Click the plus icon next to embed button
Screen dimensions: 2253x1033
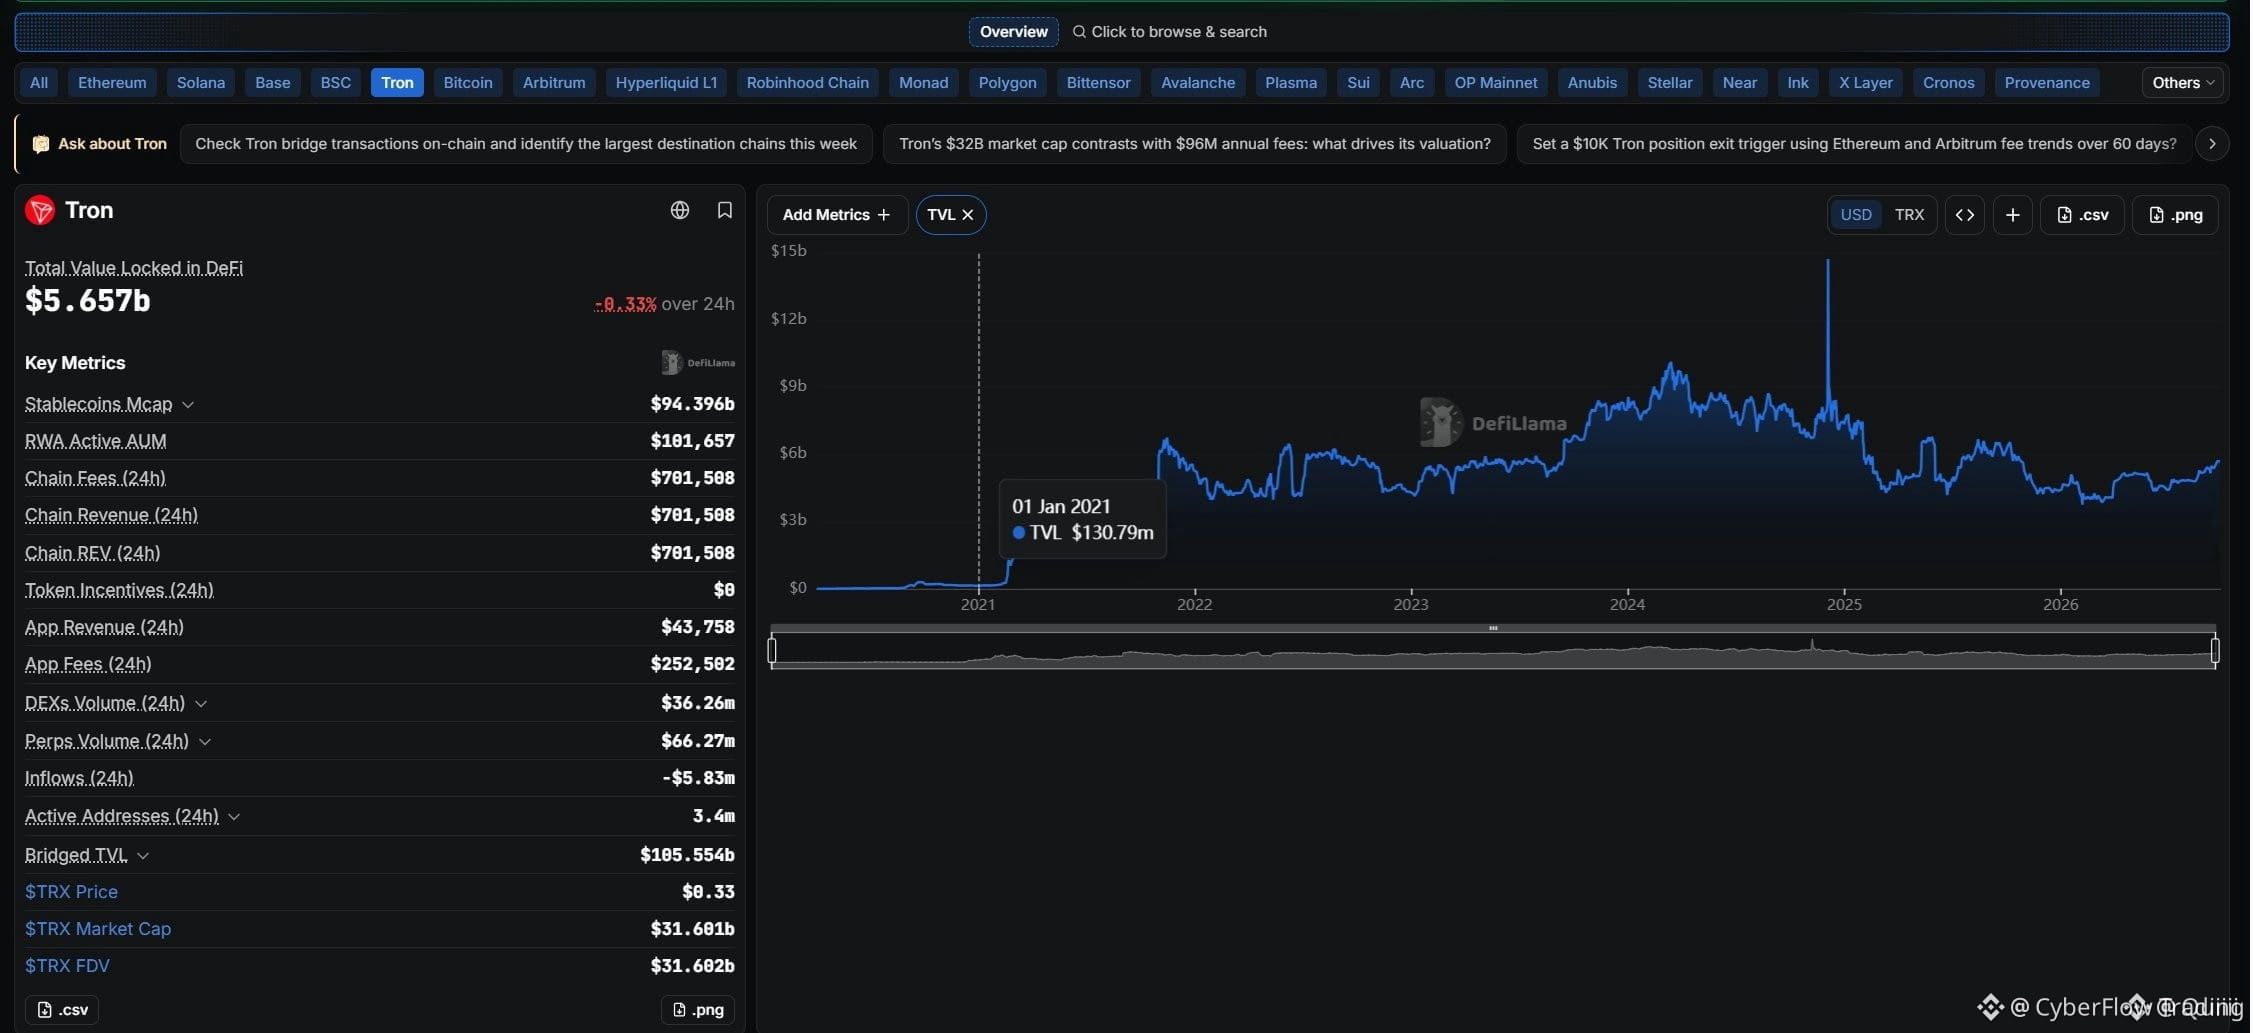click(2014, 215)
